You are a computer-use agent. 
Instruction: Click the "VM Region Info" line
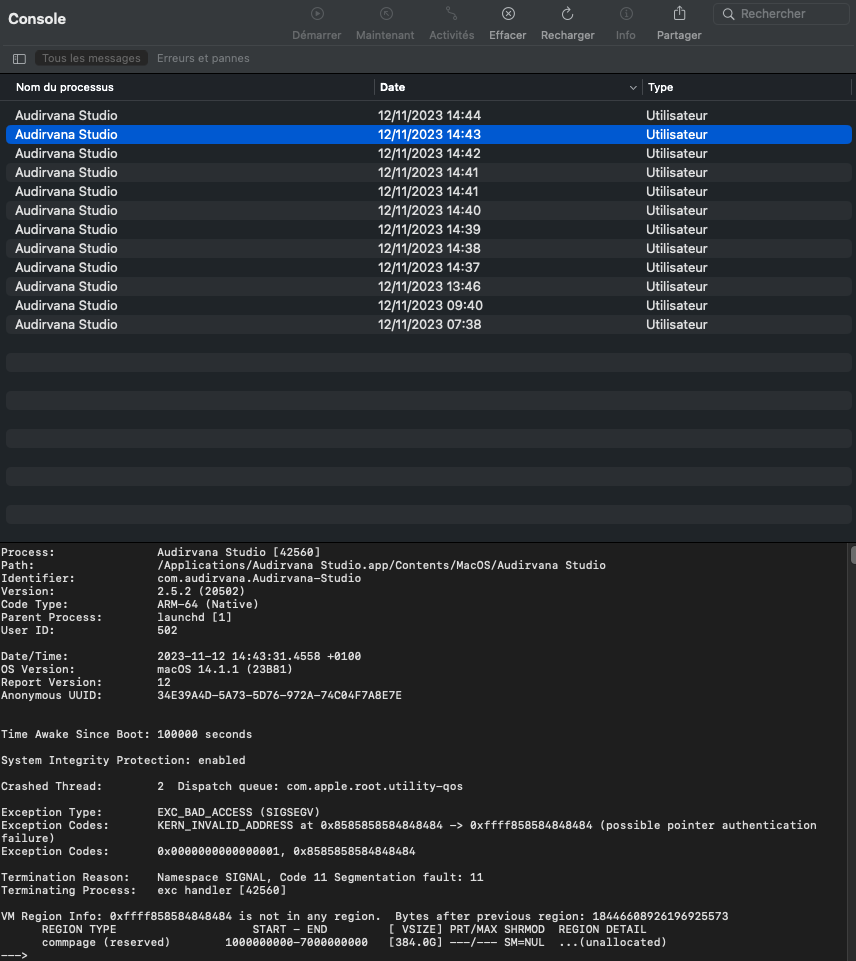pyautogui.click(x=365, y=916)
